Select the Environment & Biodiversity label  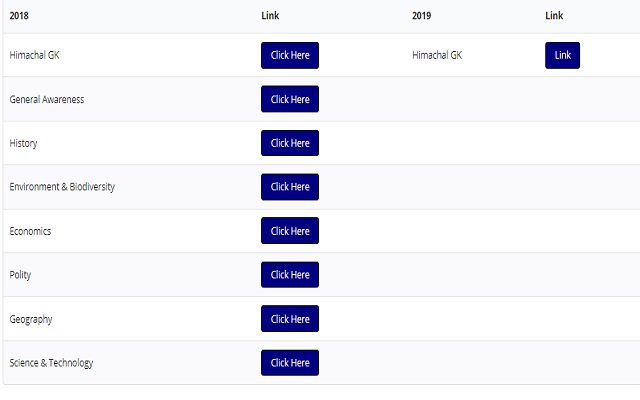pyautogui.click(x=62, y=187)
